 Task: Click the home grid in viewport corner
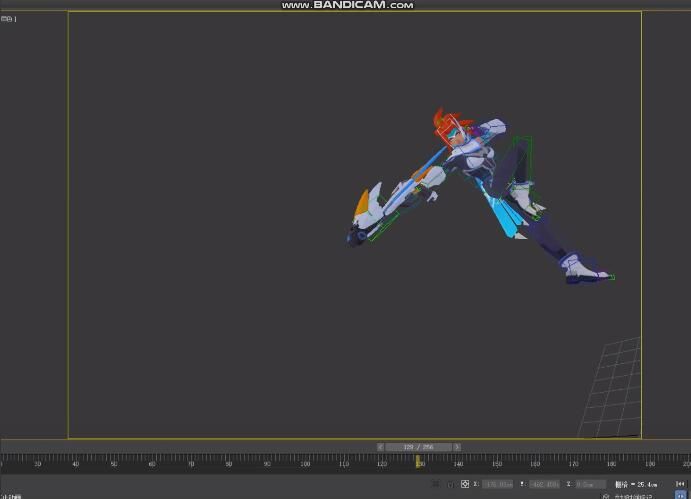[610, 387]
